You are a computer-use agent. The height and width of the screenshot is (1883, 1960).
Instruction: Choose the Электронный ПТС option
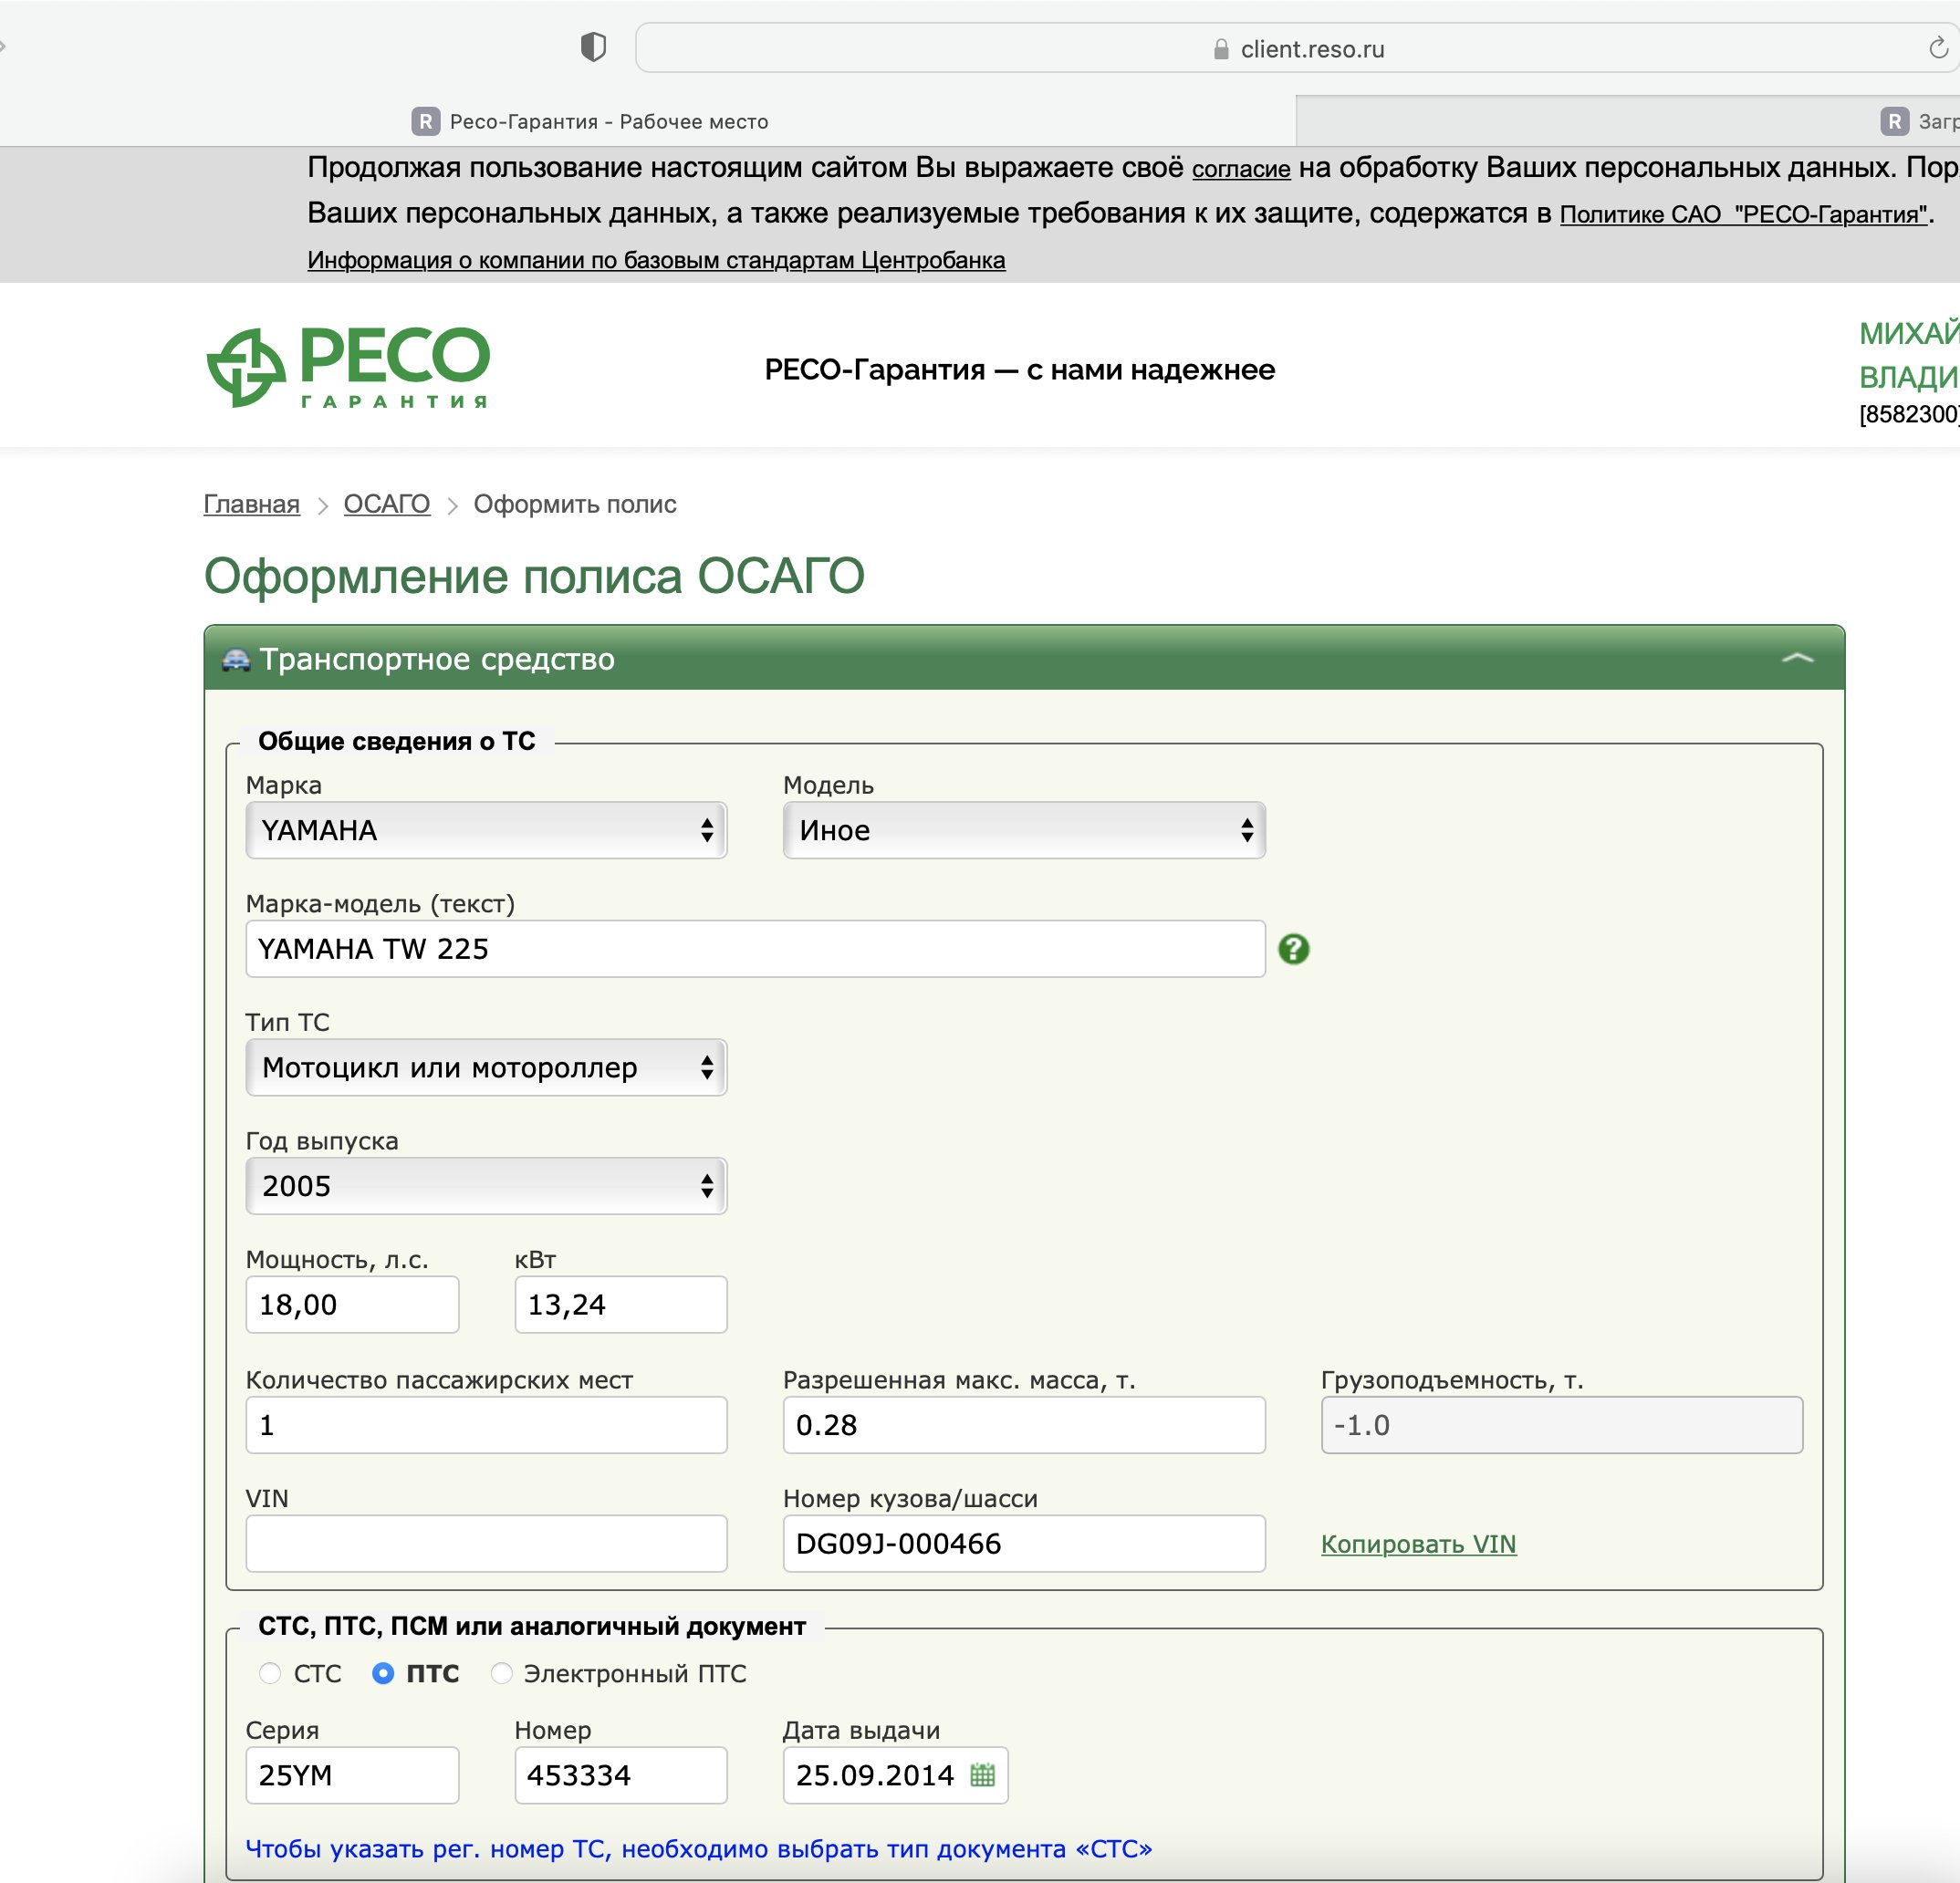click(502, 1673)
